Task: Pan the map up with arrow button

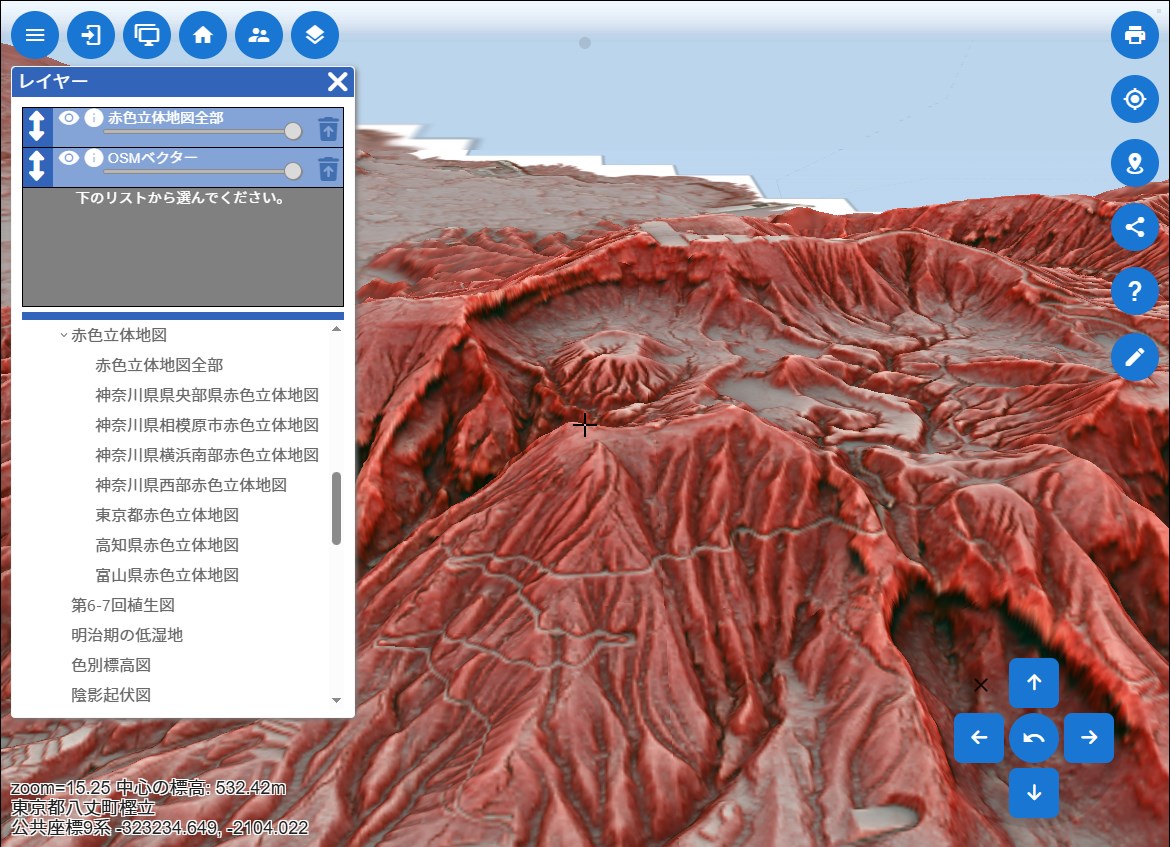Action: point(1034,683)
